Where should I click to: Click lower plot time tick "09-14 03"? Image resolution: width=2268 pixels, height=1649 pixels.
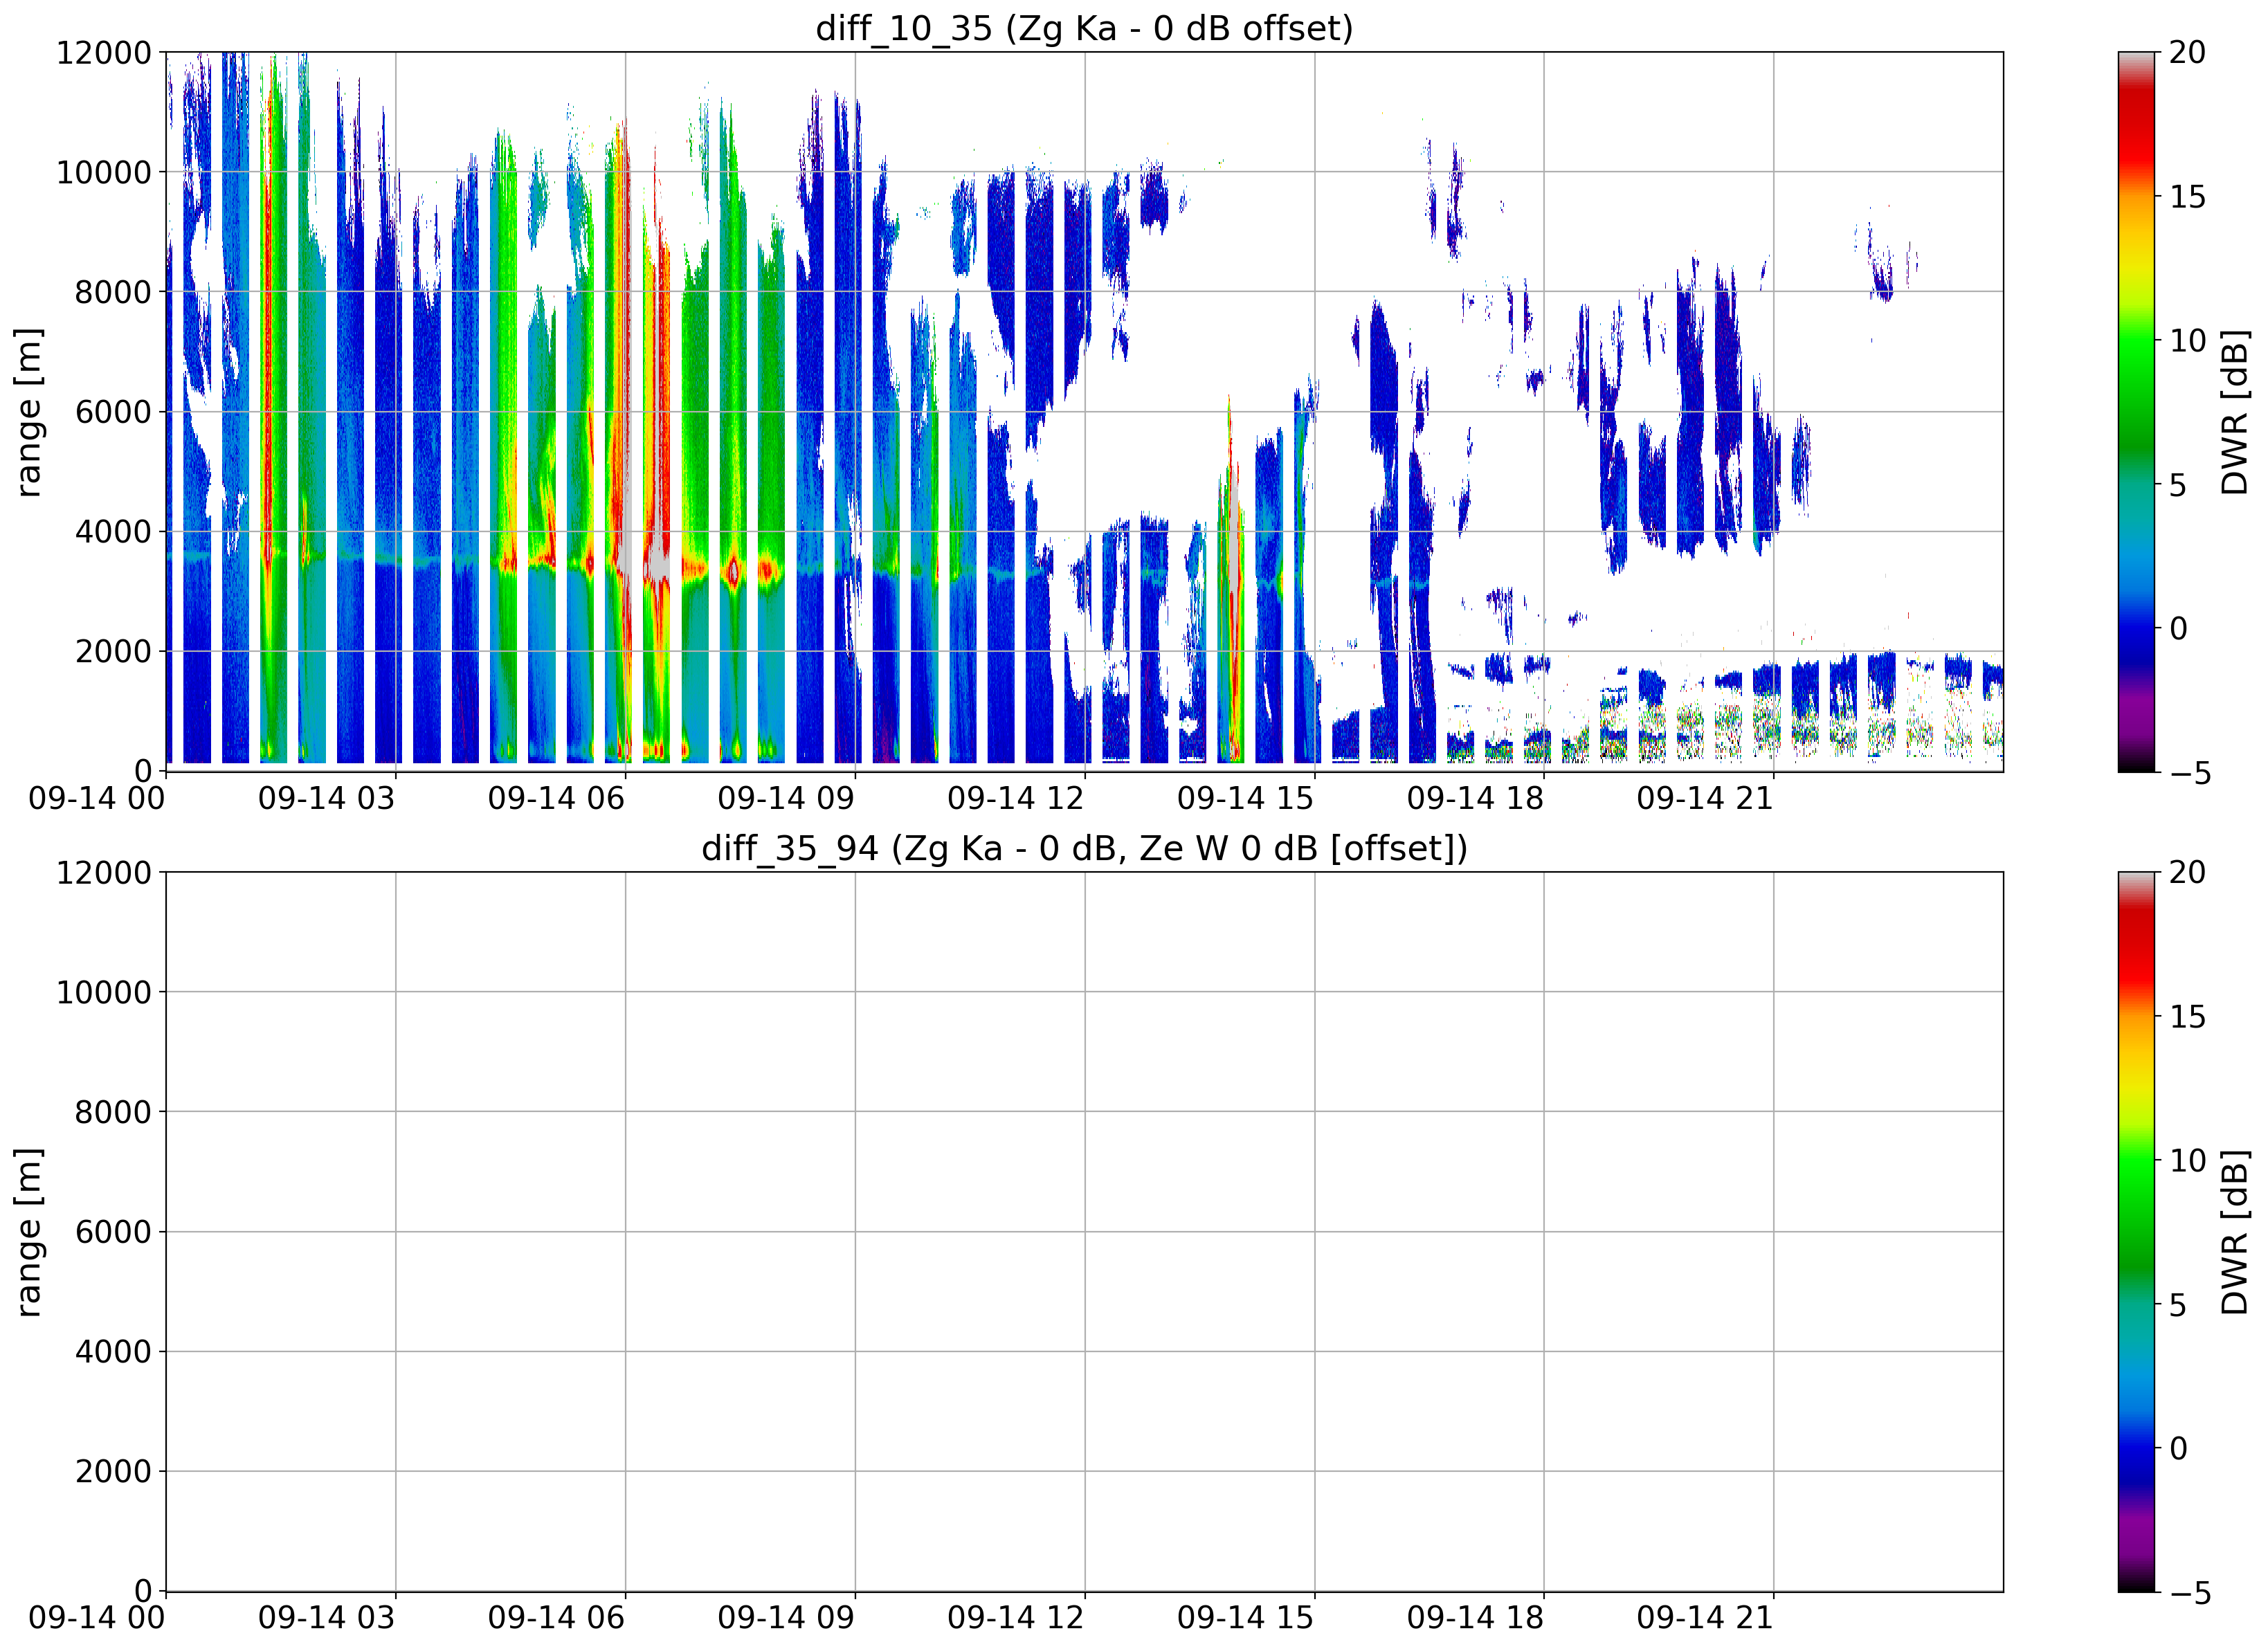[327, 1619]
